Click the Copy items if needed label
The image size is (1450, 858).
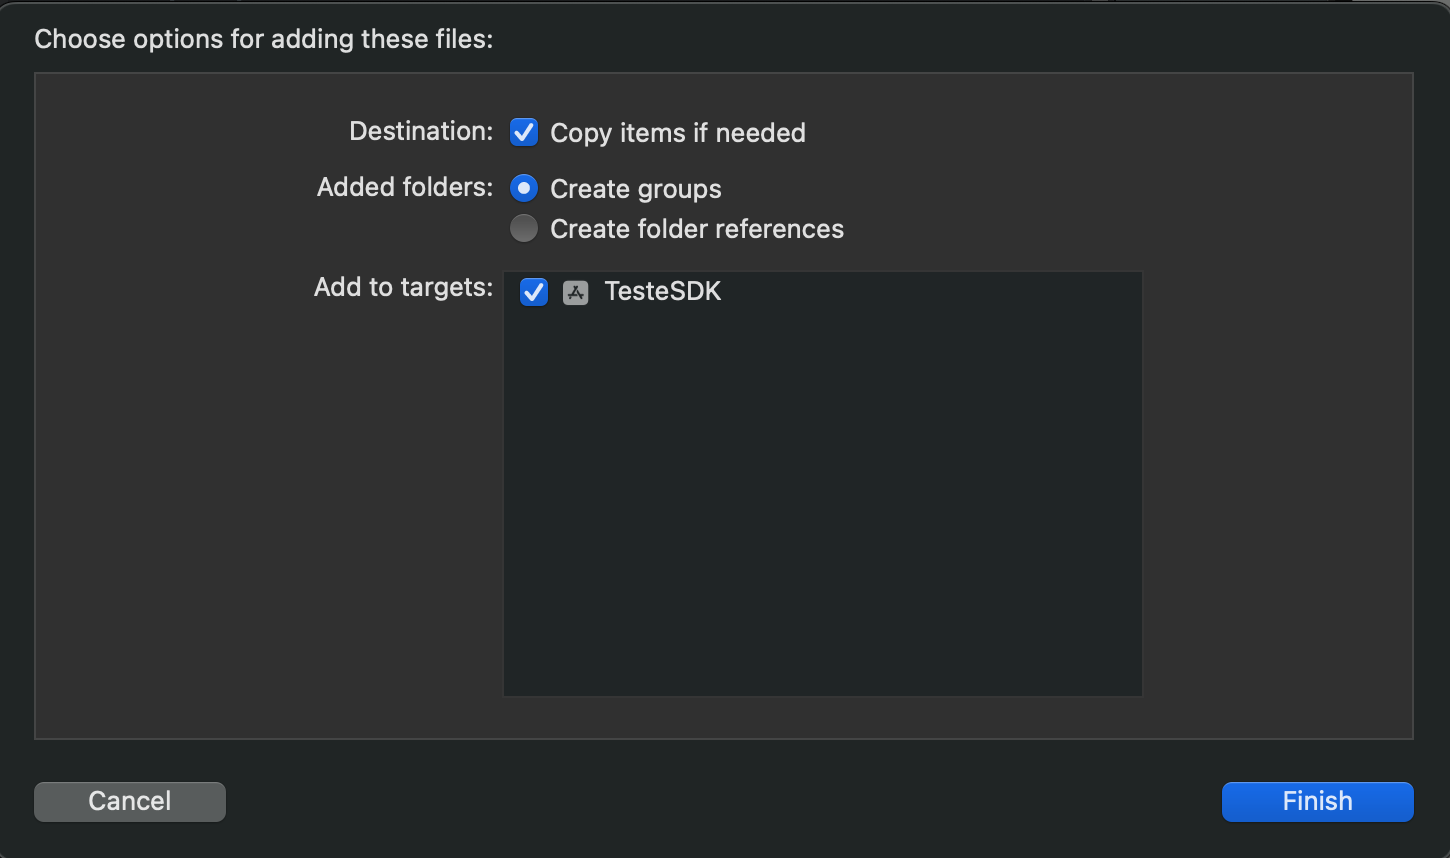click(x=678, y=133)
